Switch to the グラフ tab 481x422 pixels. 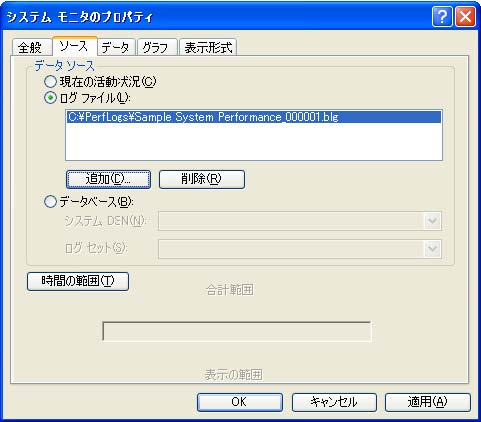tap(156, 47)
